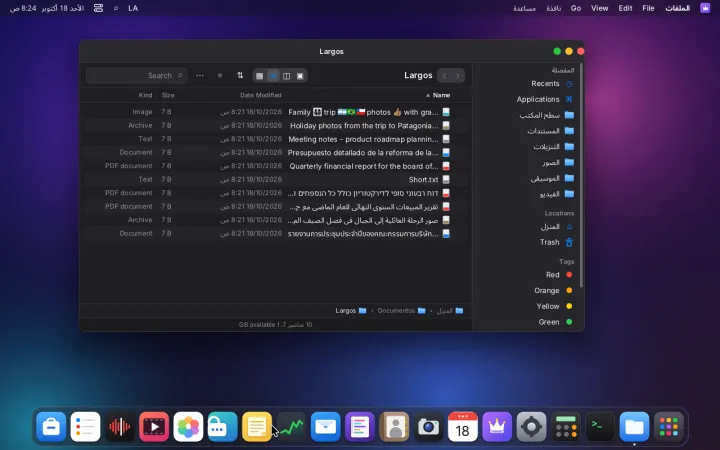
Task: Select the Hebrew-named PDF document row
Action: [276, 193]
